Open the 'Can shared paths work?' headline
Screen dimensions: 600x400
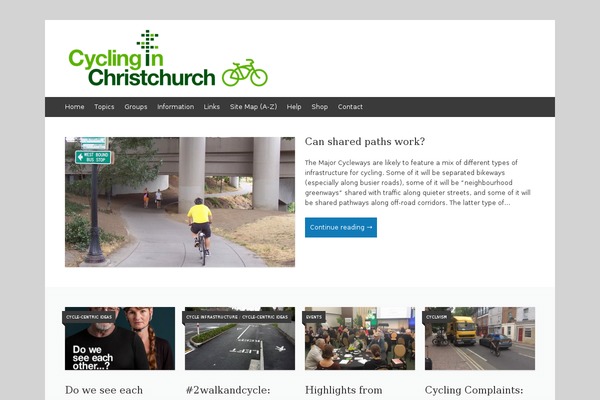[x=365, y=142]
